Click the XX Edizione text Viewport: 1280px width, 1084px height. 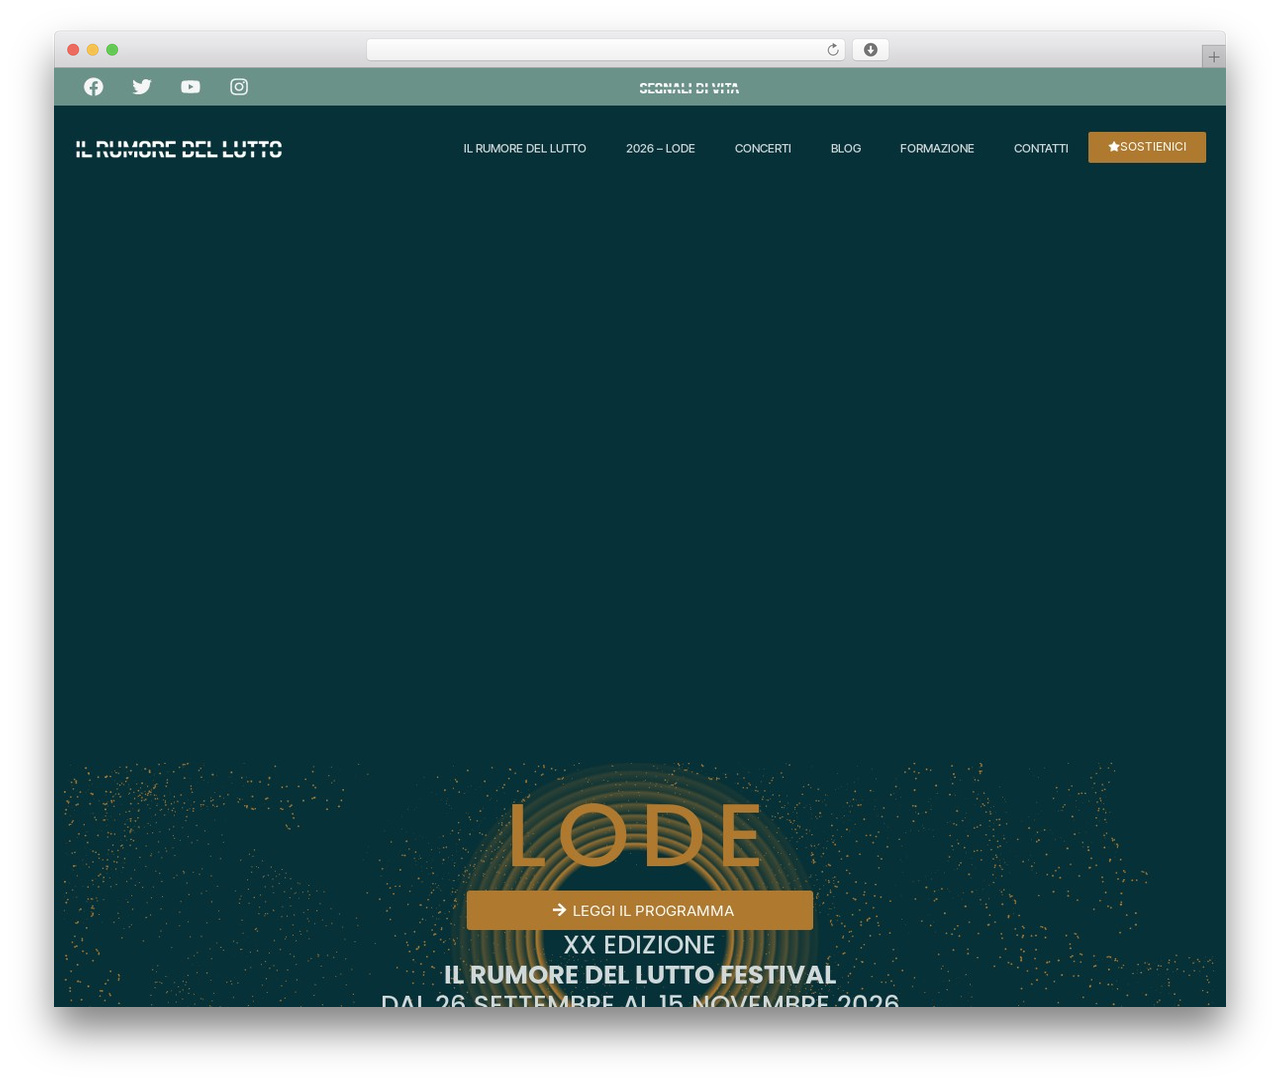point(639,945)
